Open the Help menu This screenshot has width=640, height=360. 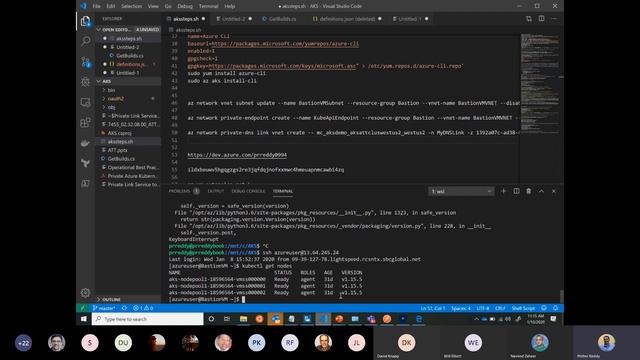click(x=230, y=6)
